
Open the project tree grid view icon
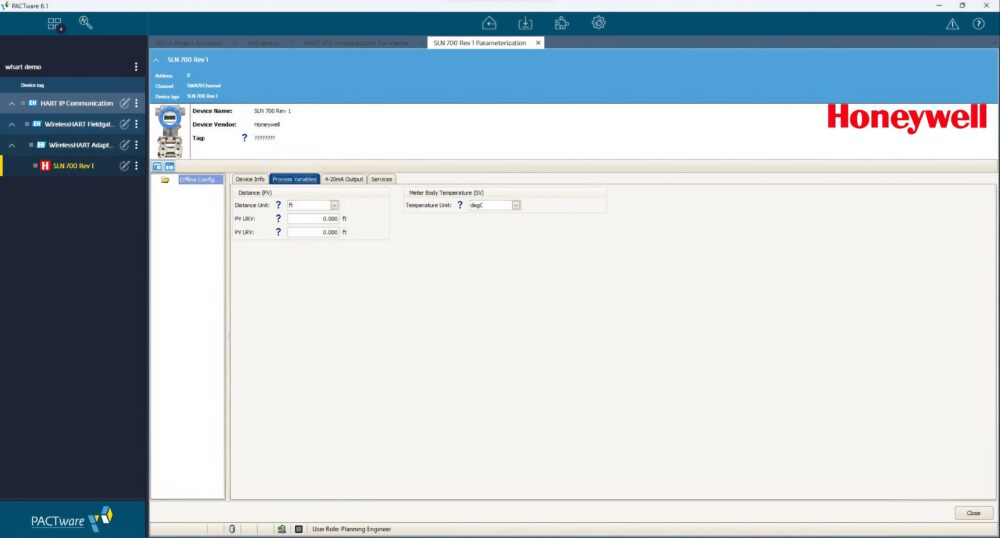55,24
